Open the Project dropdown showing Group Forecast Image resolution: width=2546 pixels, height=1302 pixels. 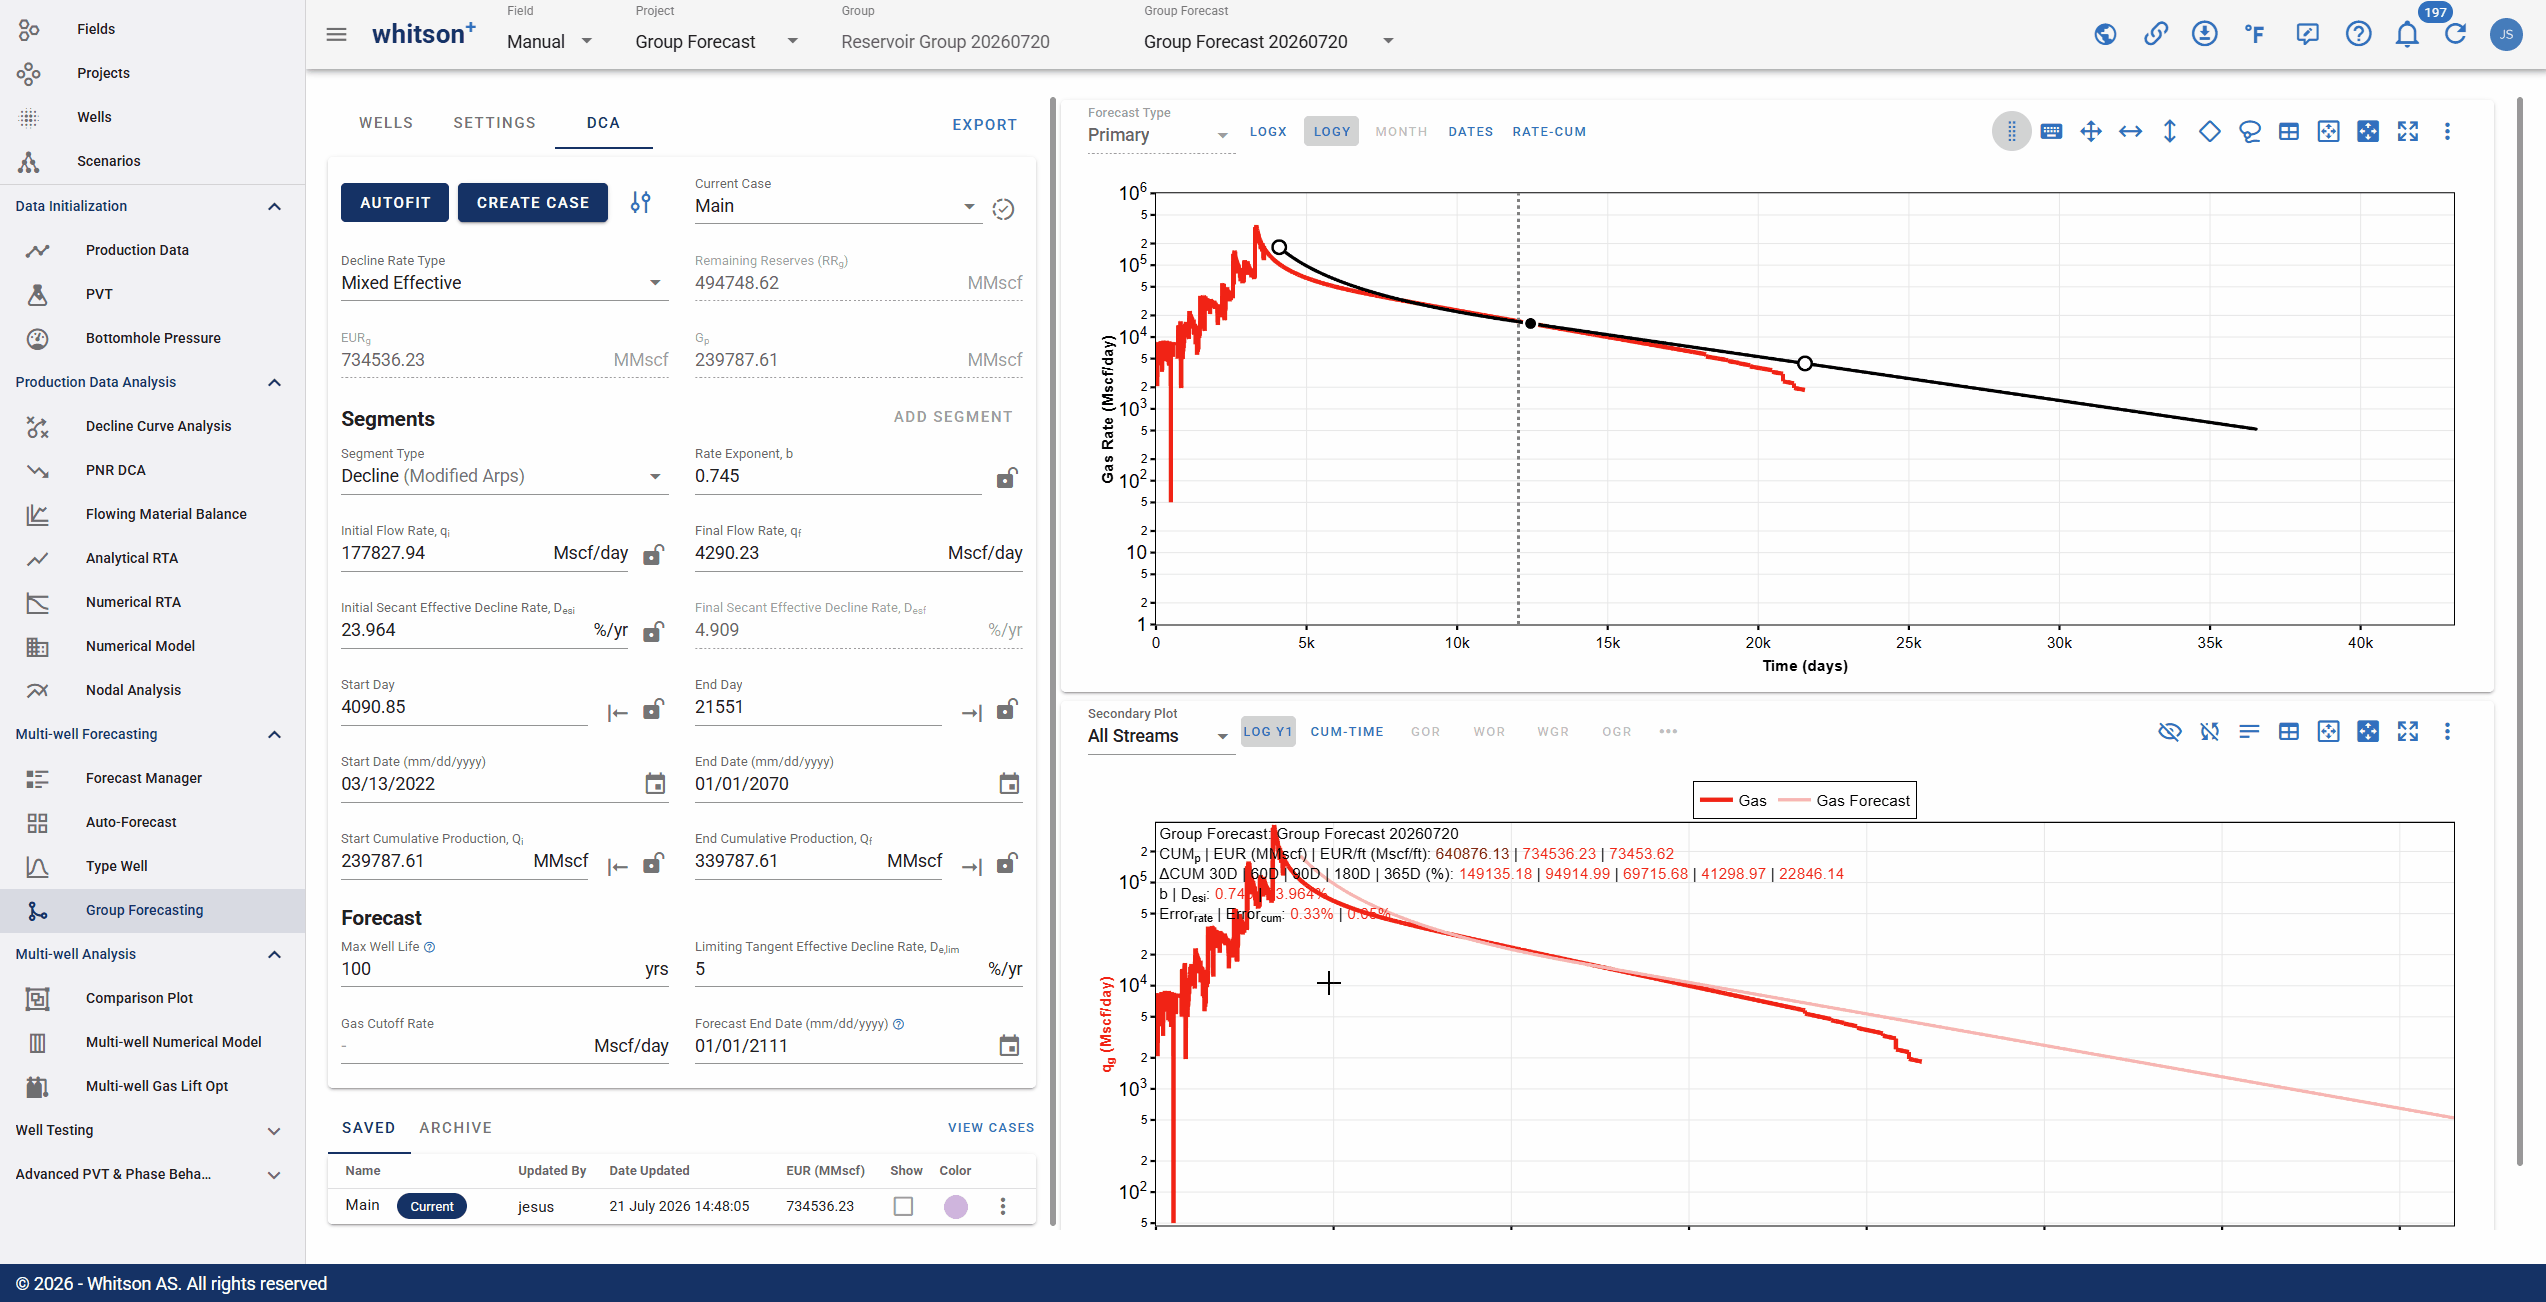pos(716,42)
